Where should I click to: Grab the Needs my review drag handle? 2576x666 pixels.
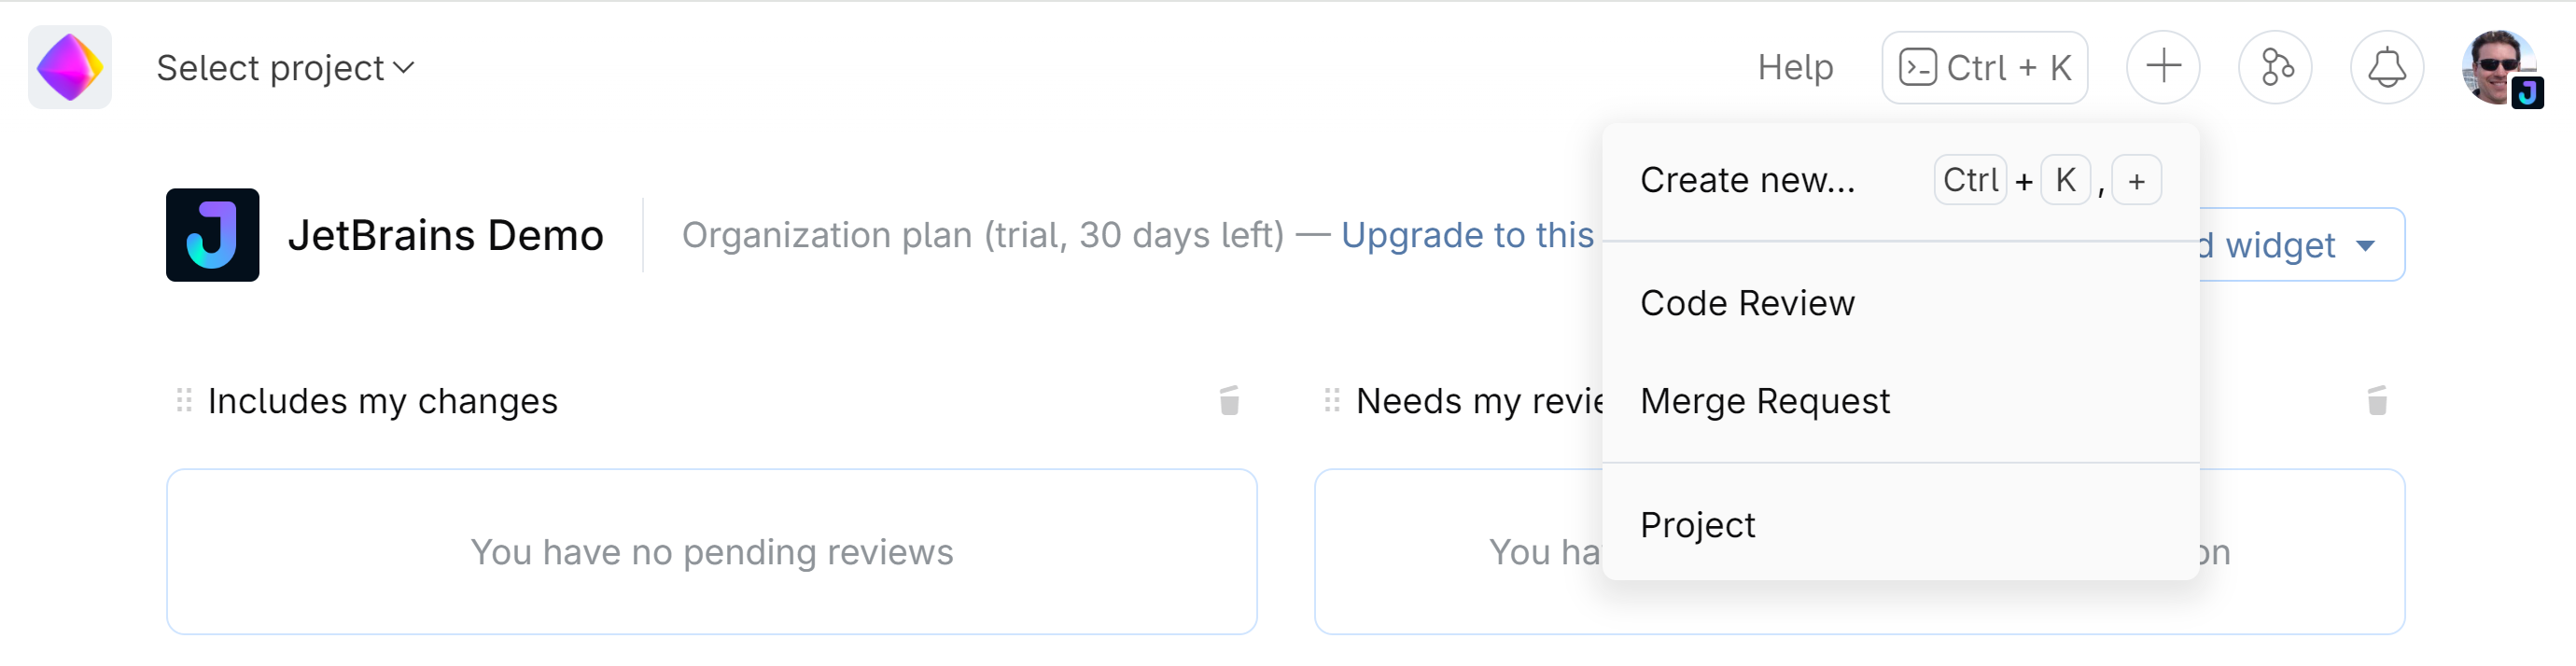[x=1332, y=401]
